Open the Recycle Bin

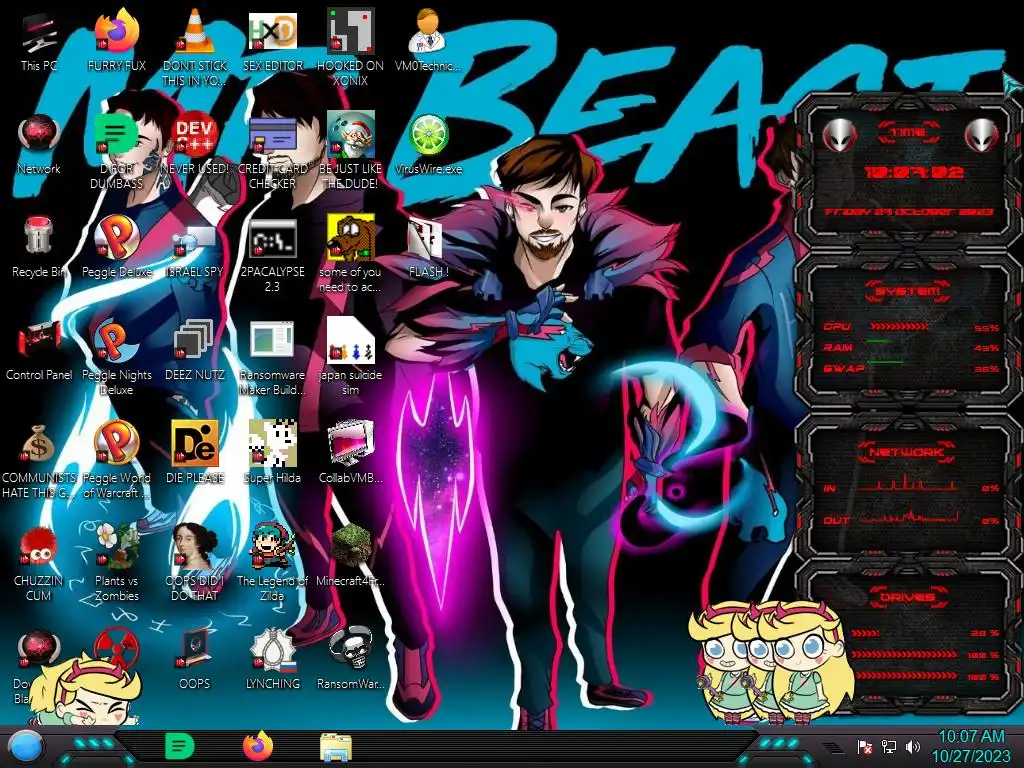coord(39,236)
